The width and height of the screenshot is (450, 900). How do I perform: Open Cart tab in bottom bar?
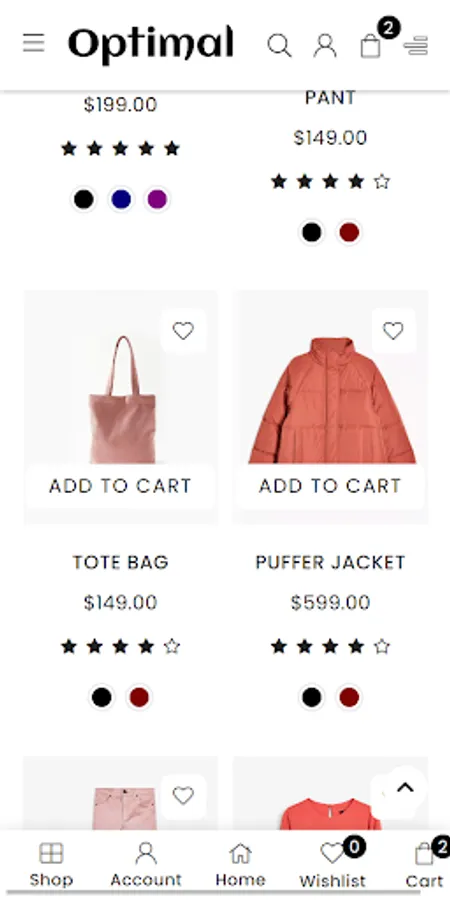point(425,865)
